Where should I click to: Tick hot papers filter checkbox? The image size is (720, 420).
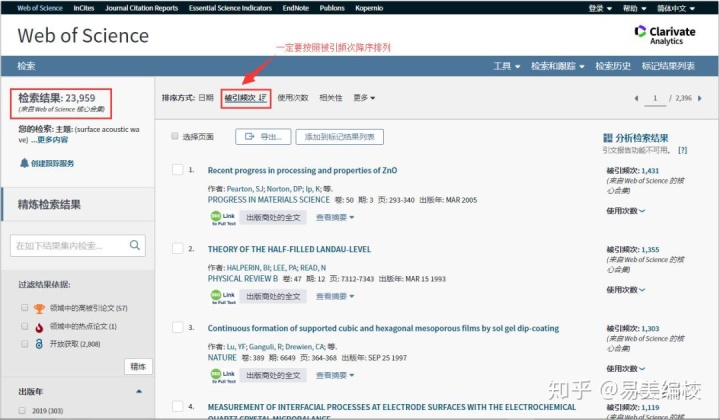click(x=25, y=326)
